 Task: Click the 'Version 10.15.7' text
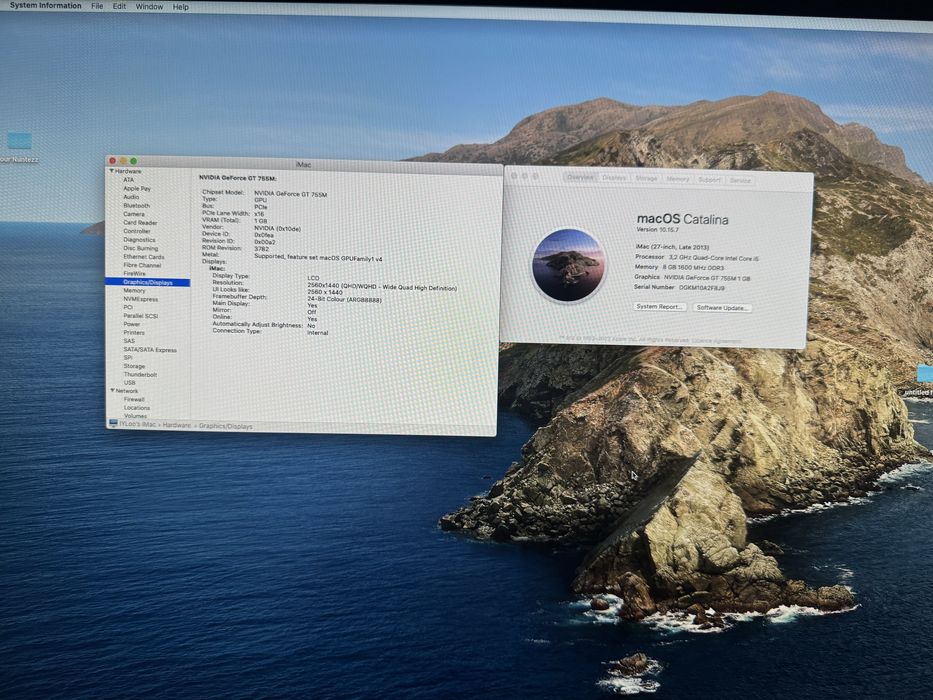tap(658, 229)
